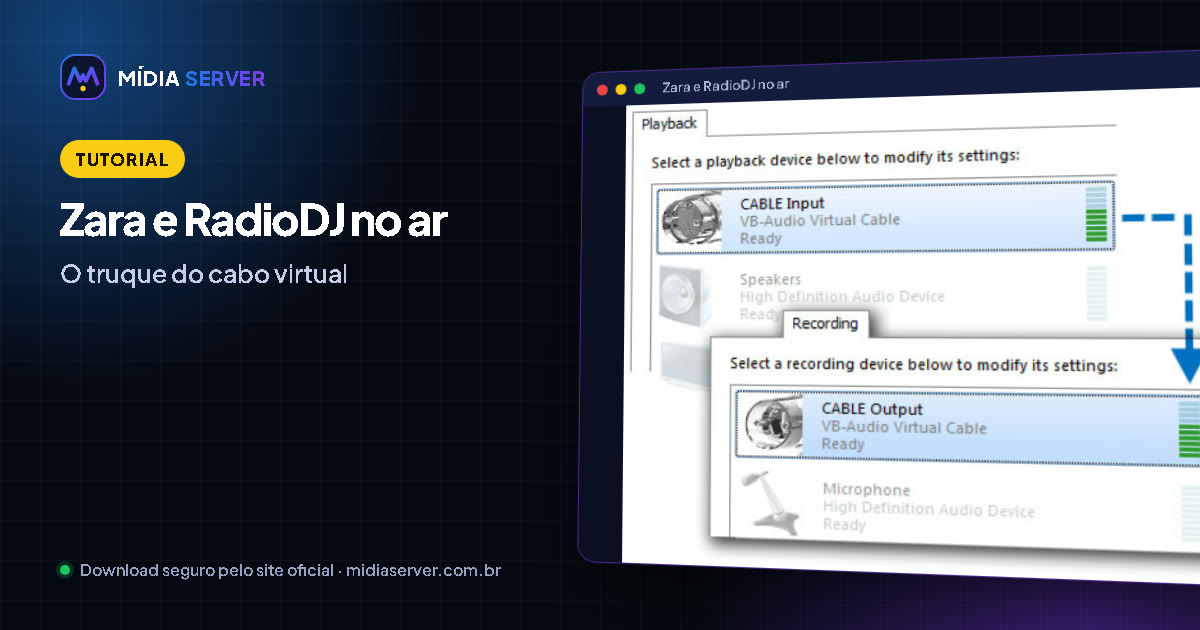Image resolution: width=1200 pixels, height=630 pixels.
Task: Click the MÍDIA SERVER brand name
Action: point(192,78)
